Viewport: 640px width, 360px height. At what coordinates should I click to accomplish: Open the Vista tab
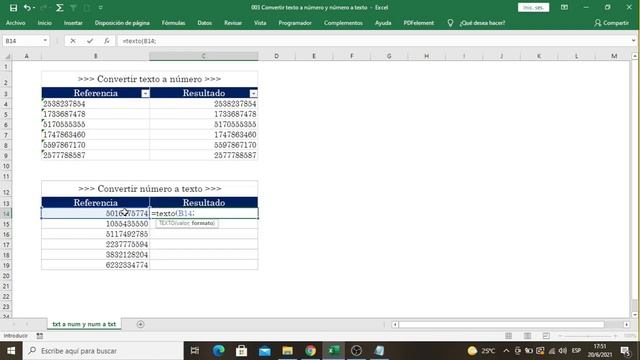point(260,23)
